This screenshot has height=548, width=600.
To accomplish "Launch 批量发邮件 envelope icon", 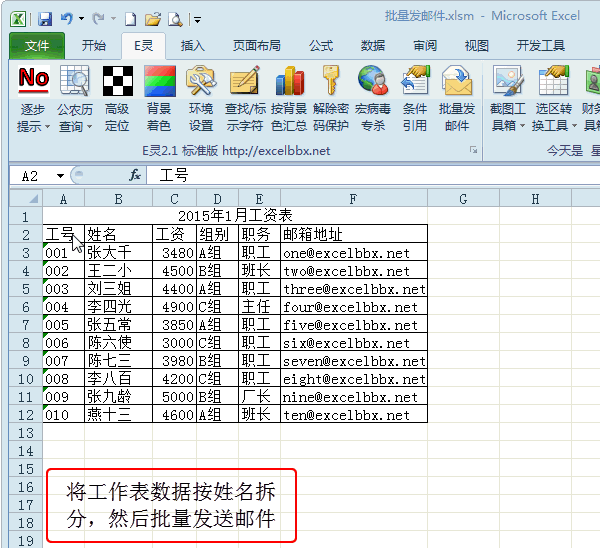I will click(457, 80).
